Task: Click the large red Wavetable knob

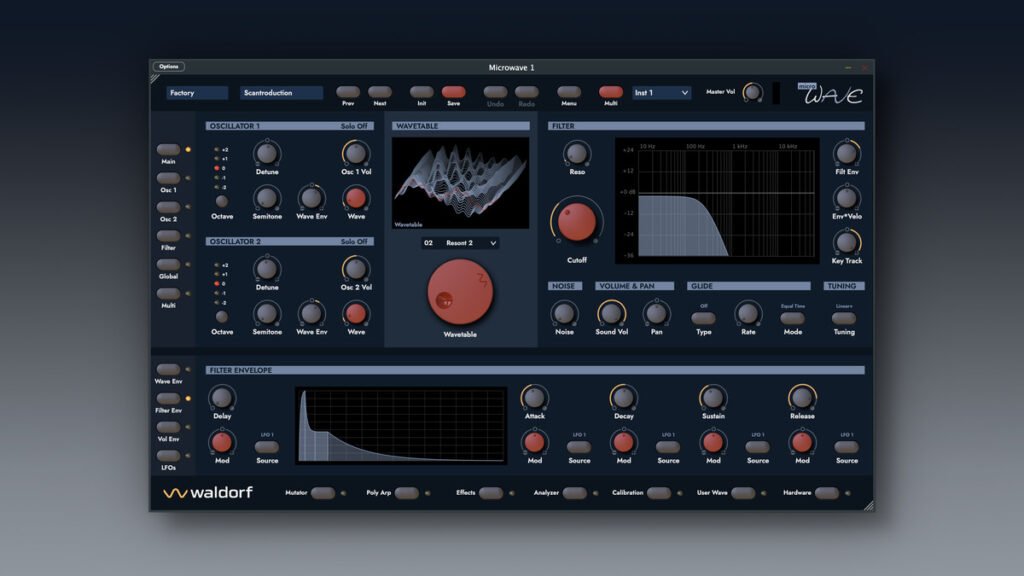Action: tap(460, 292)
